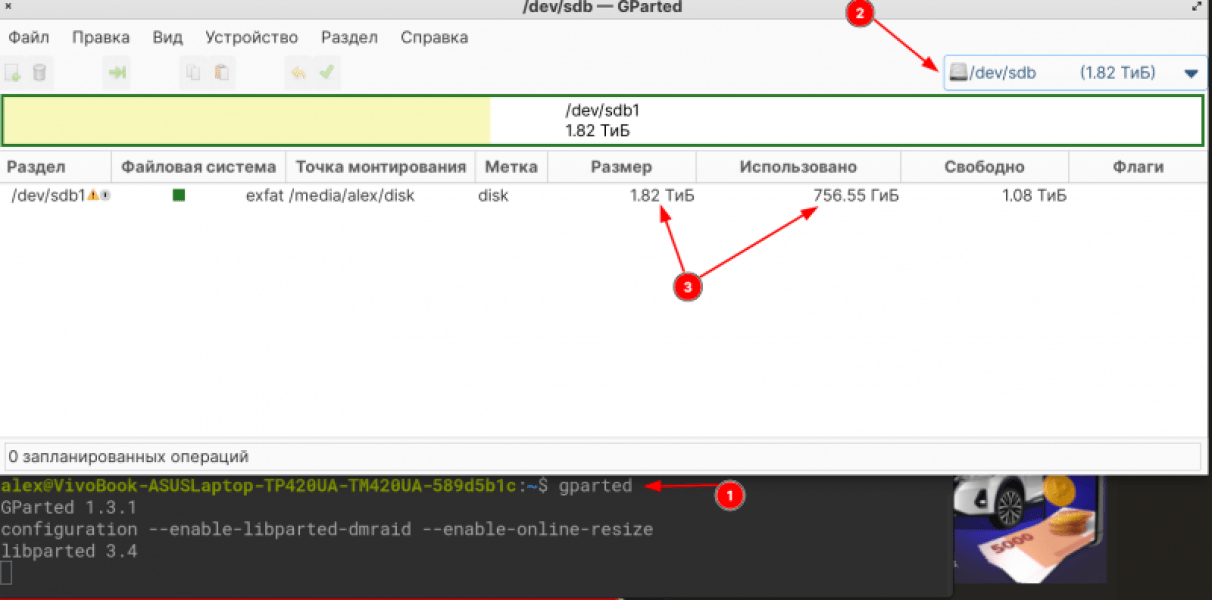This screenshot has height=600, width=1212.
Task: Select the New Partition tool
Action: click(14, 72)
